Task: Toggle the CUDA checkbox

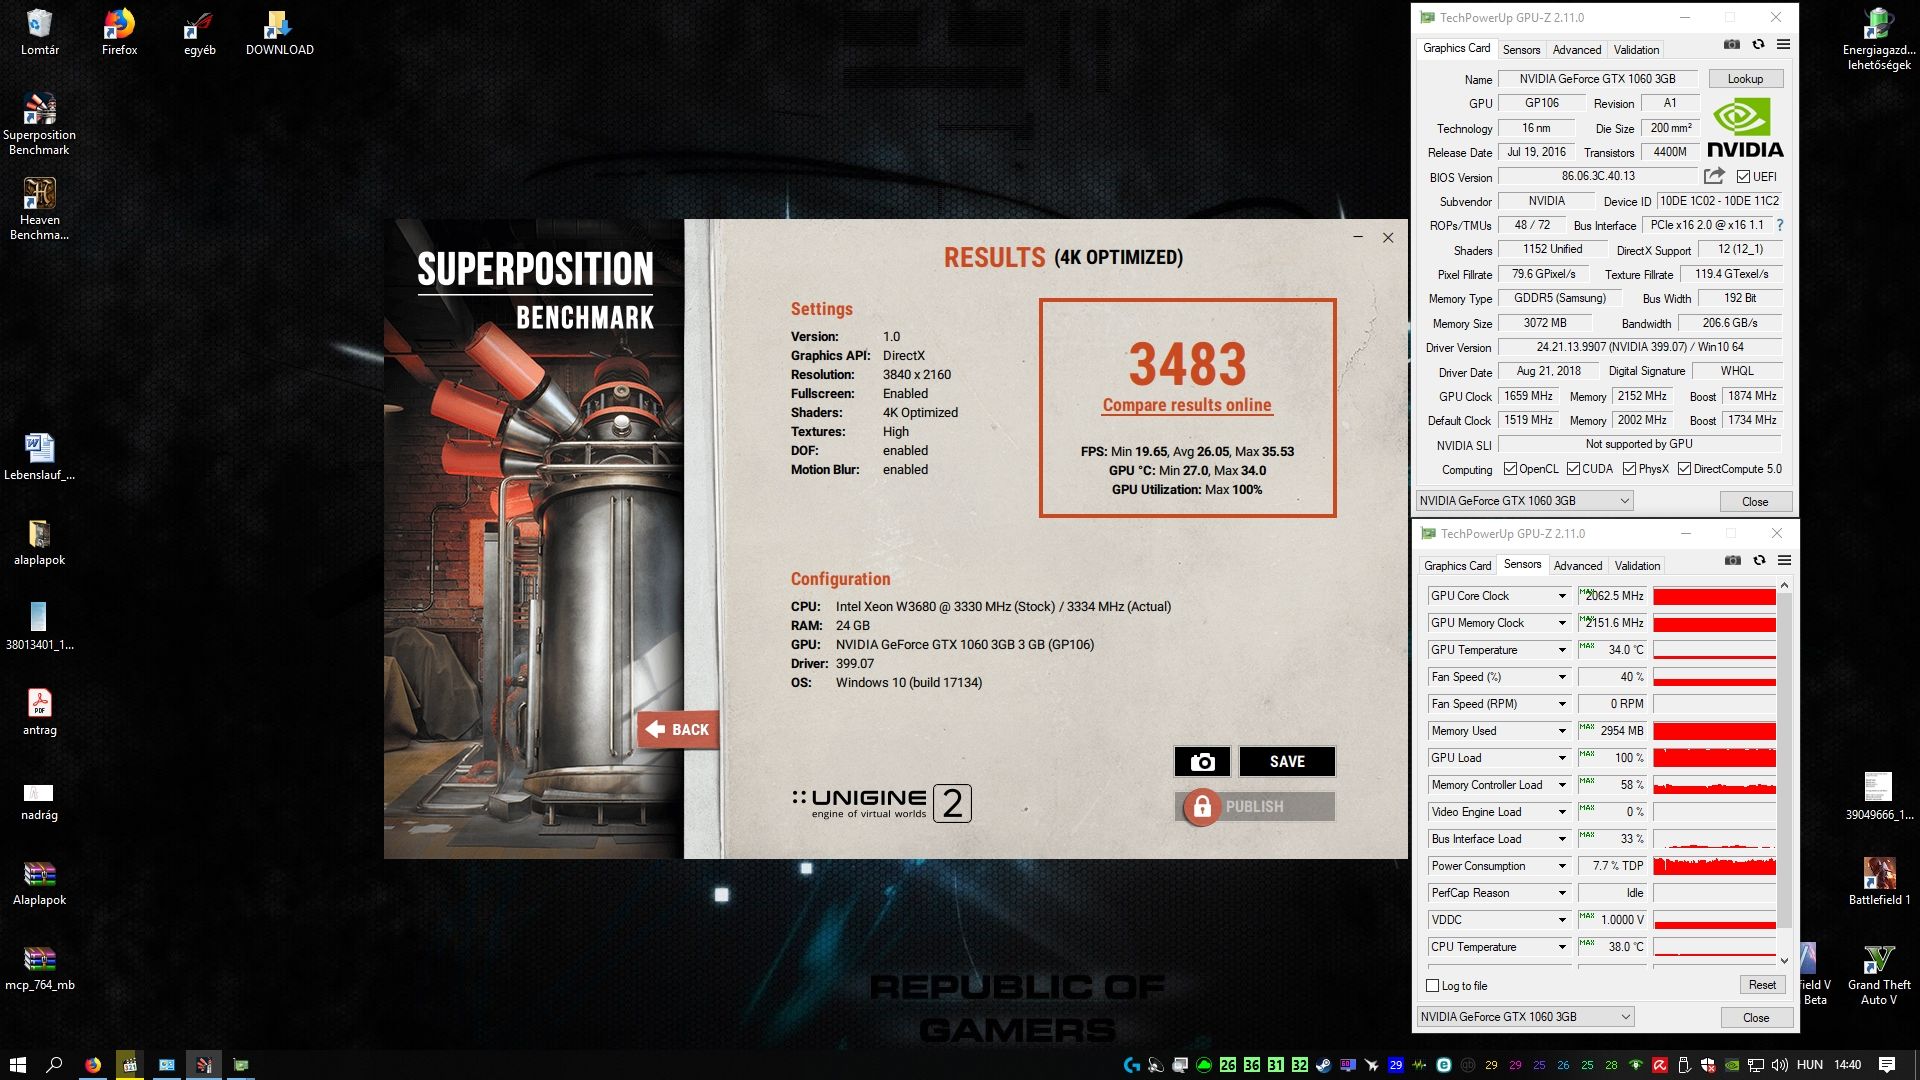Action: [1573, 469]
